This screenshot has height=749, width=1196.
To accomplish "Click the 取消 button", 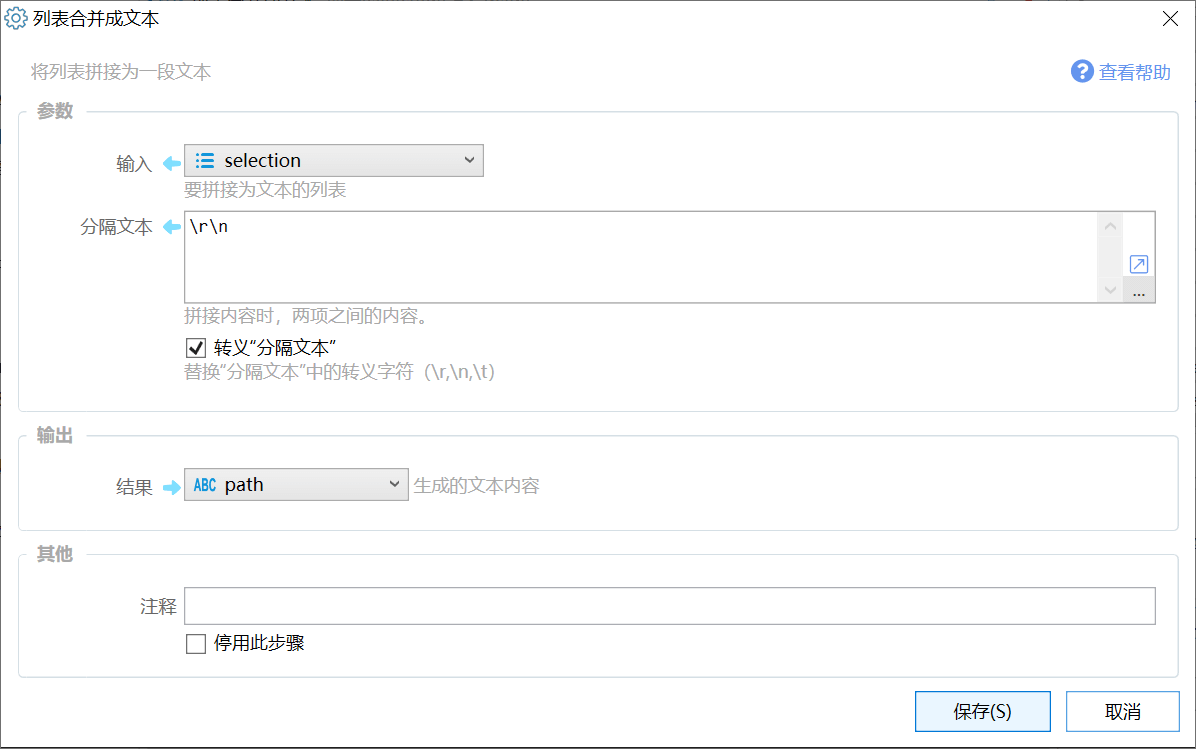I will click(x=1122, y=712).
